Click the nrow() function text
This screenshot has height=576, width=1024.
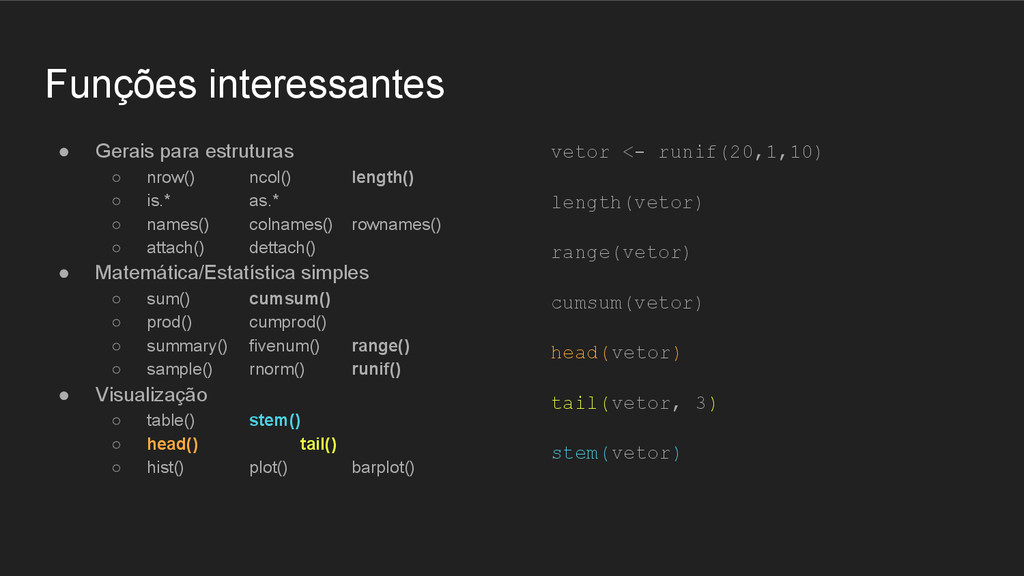pyautogui.click(x=170, y=178)
